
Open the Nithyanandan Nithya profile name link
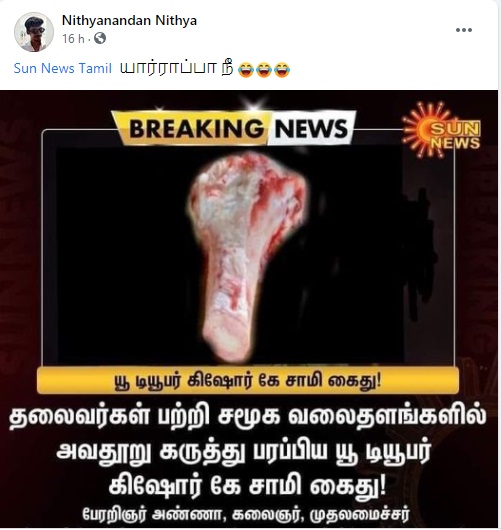[x=129, y=20]
